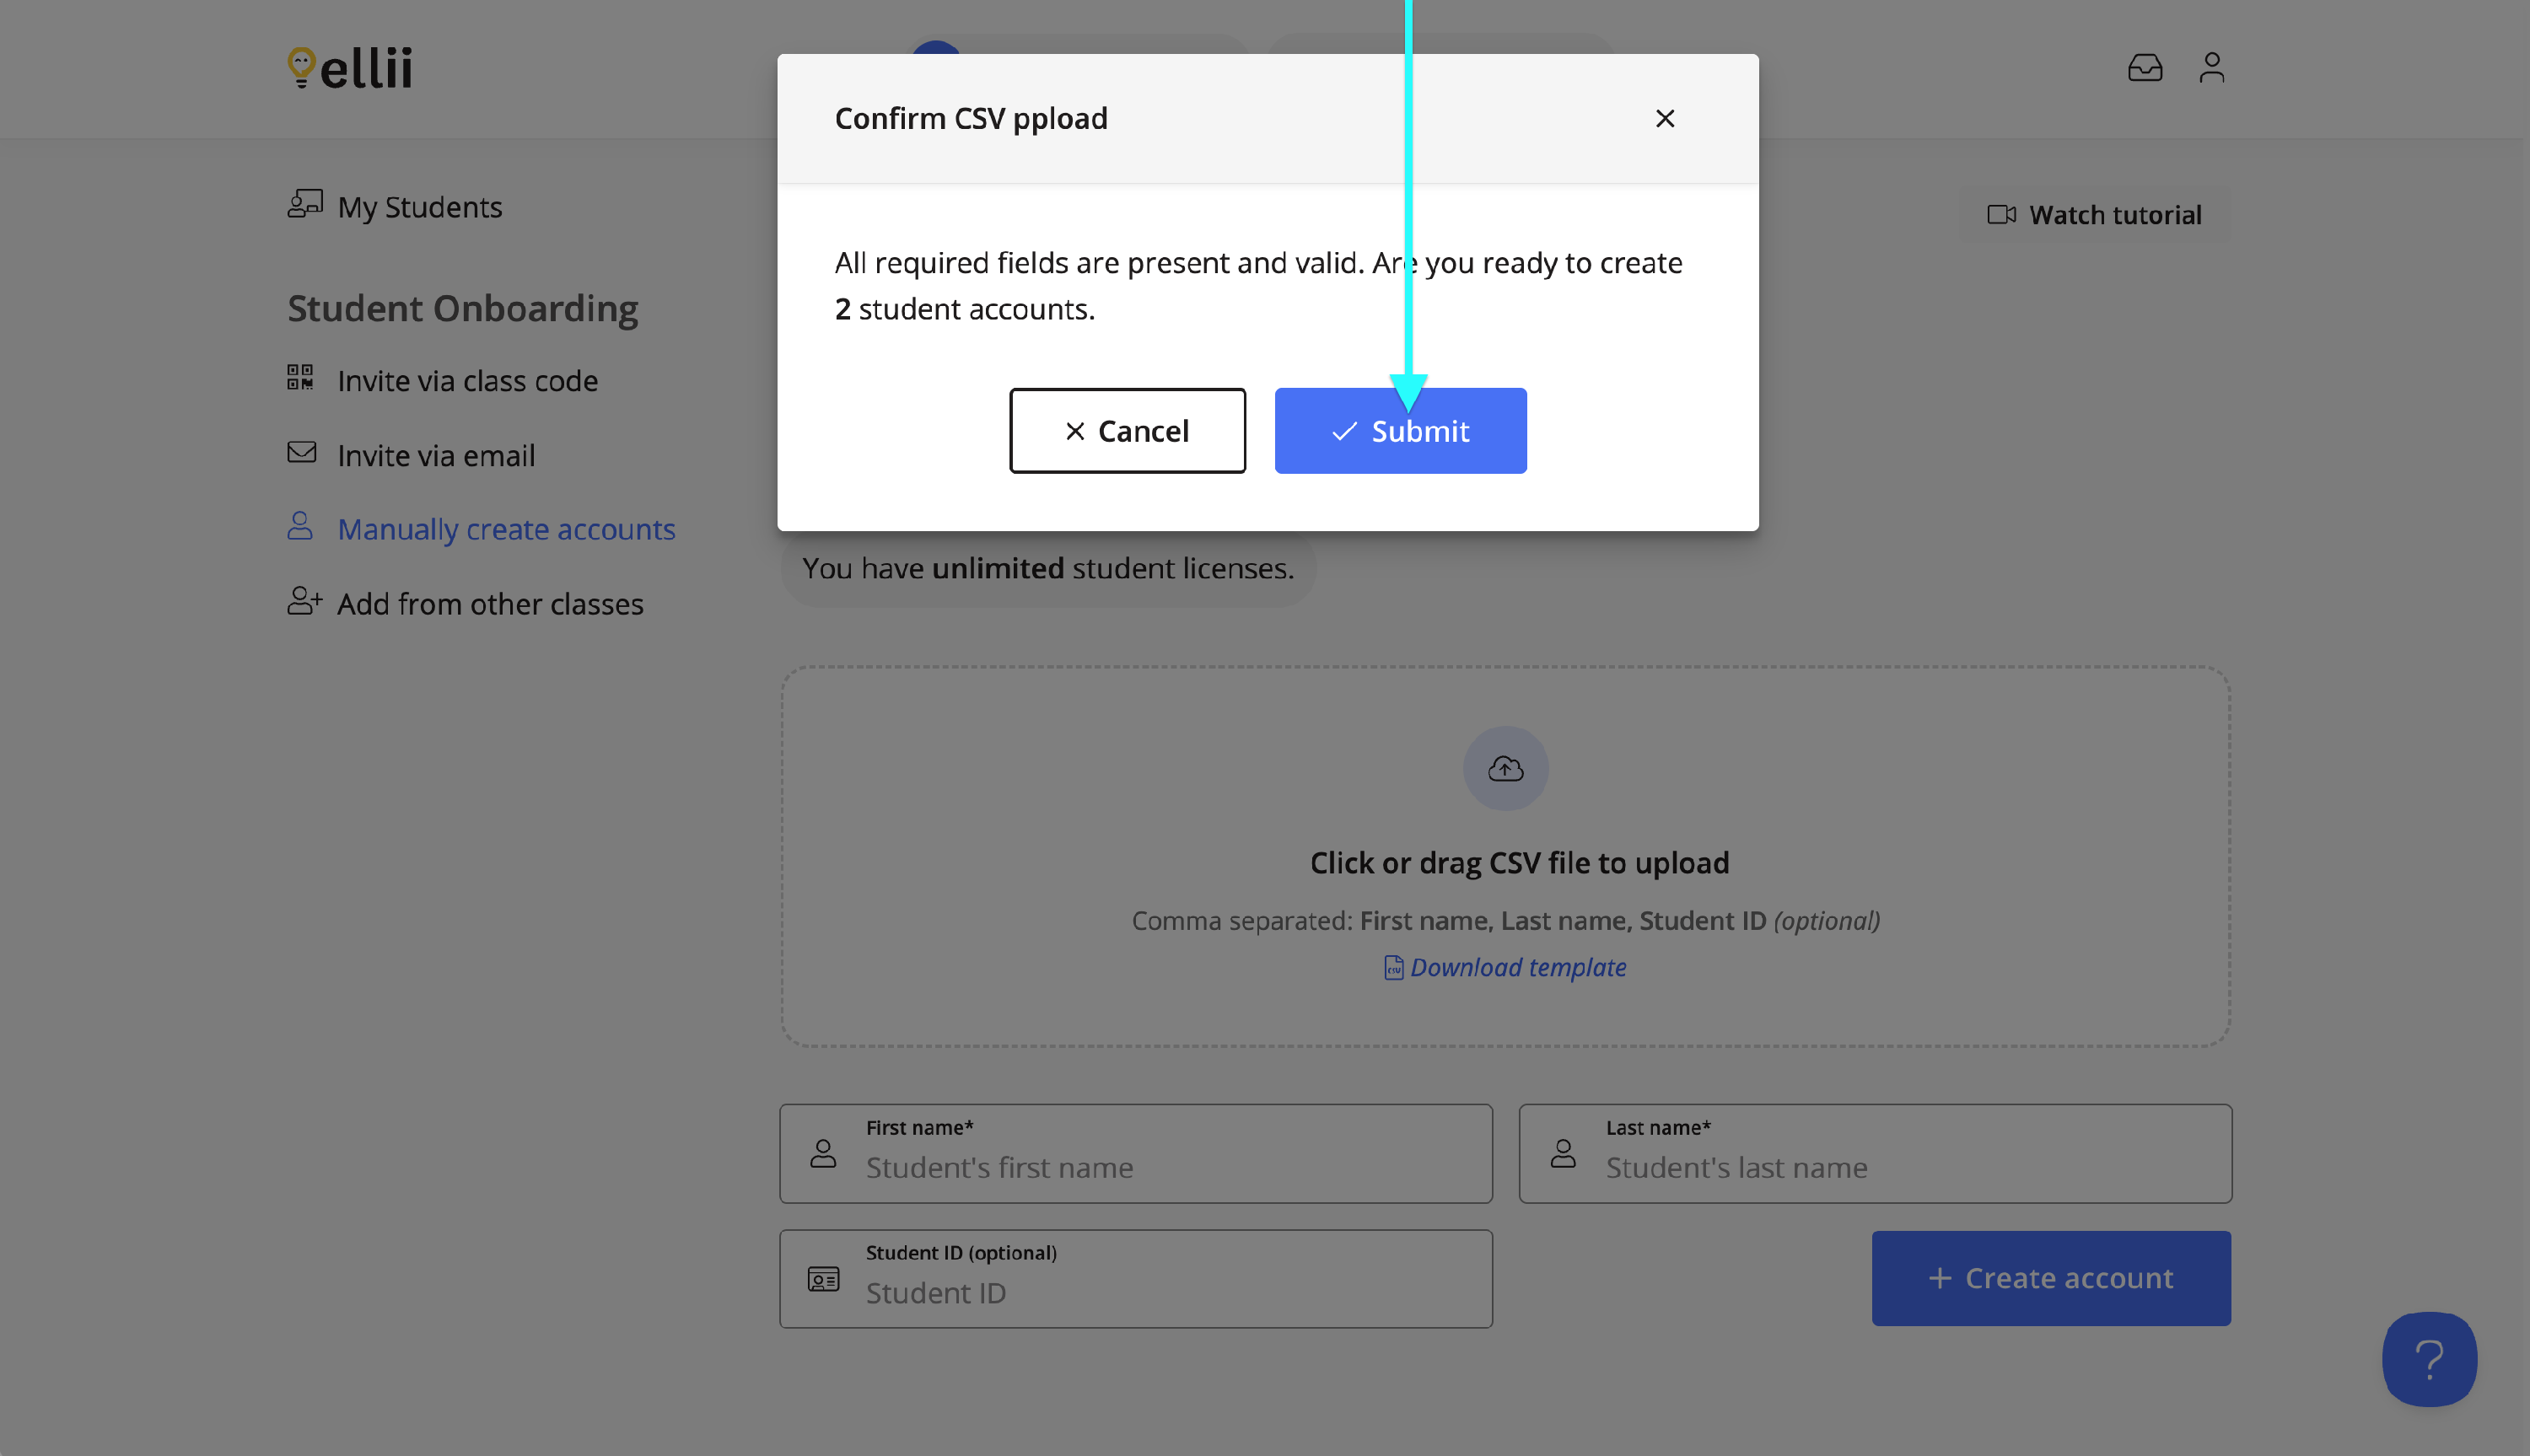This screenshot has height=1456, width=2530.
Task: Select Manually create accounts
Action: 506,529
